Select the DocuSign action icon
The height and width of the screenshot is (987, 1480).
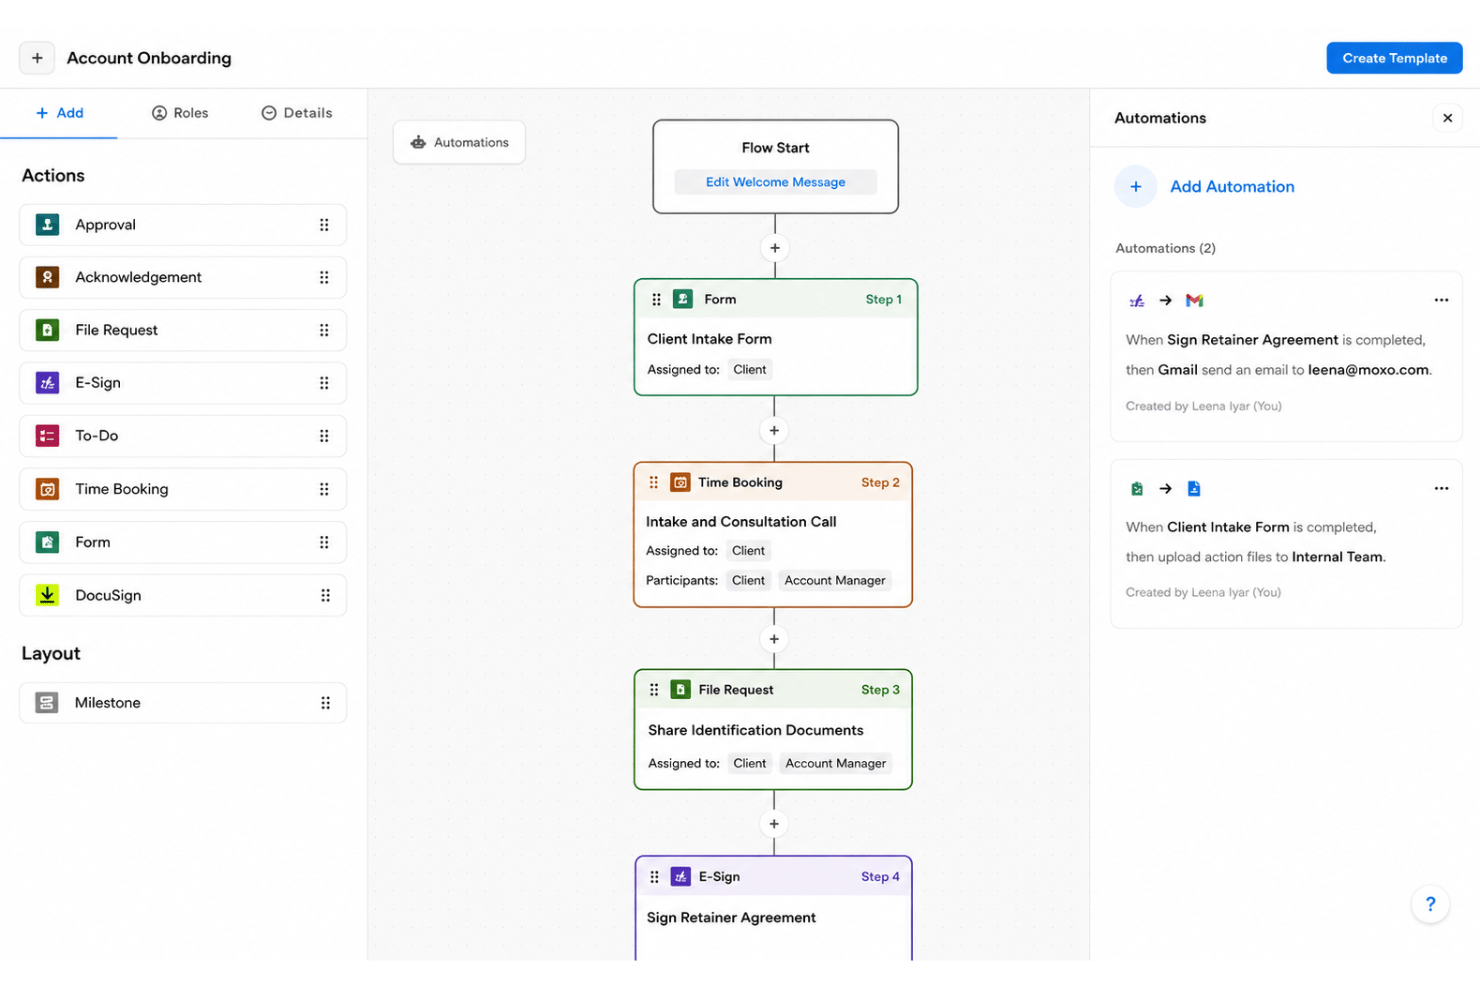[x=47, y=595]
